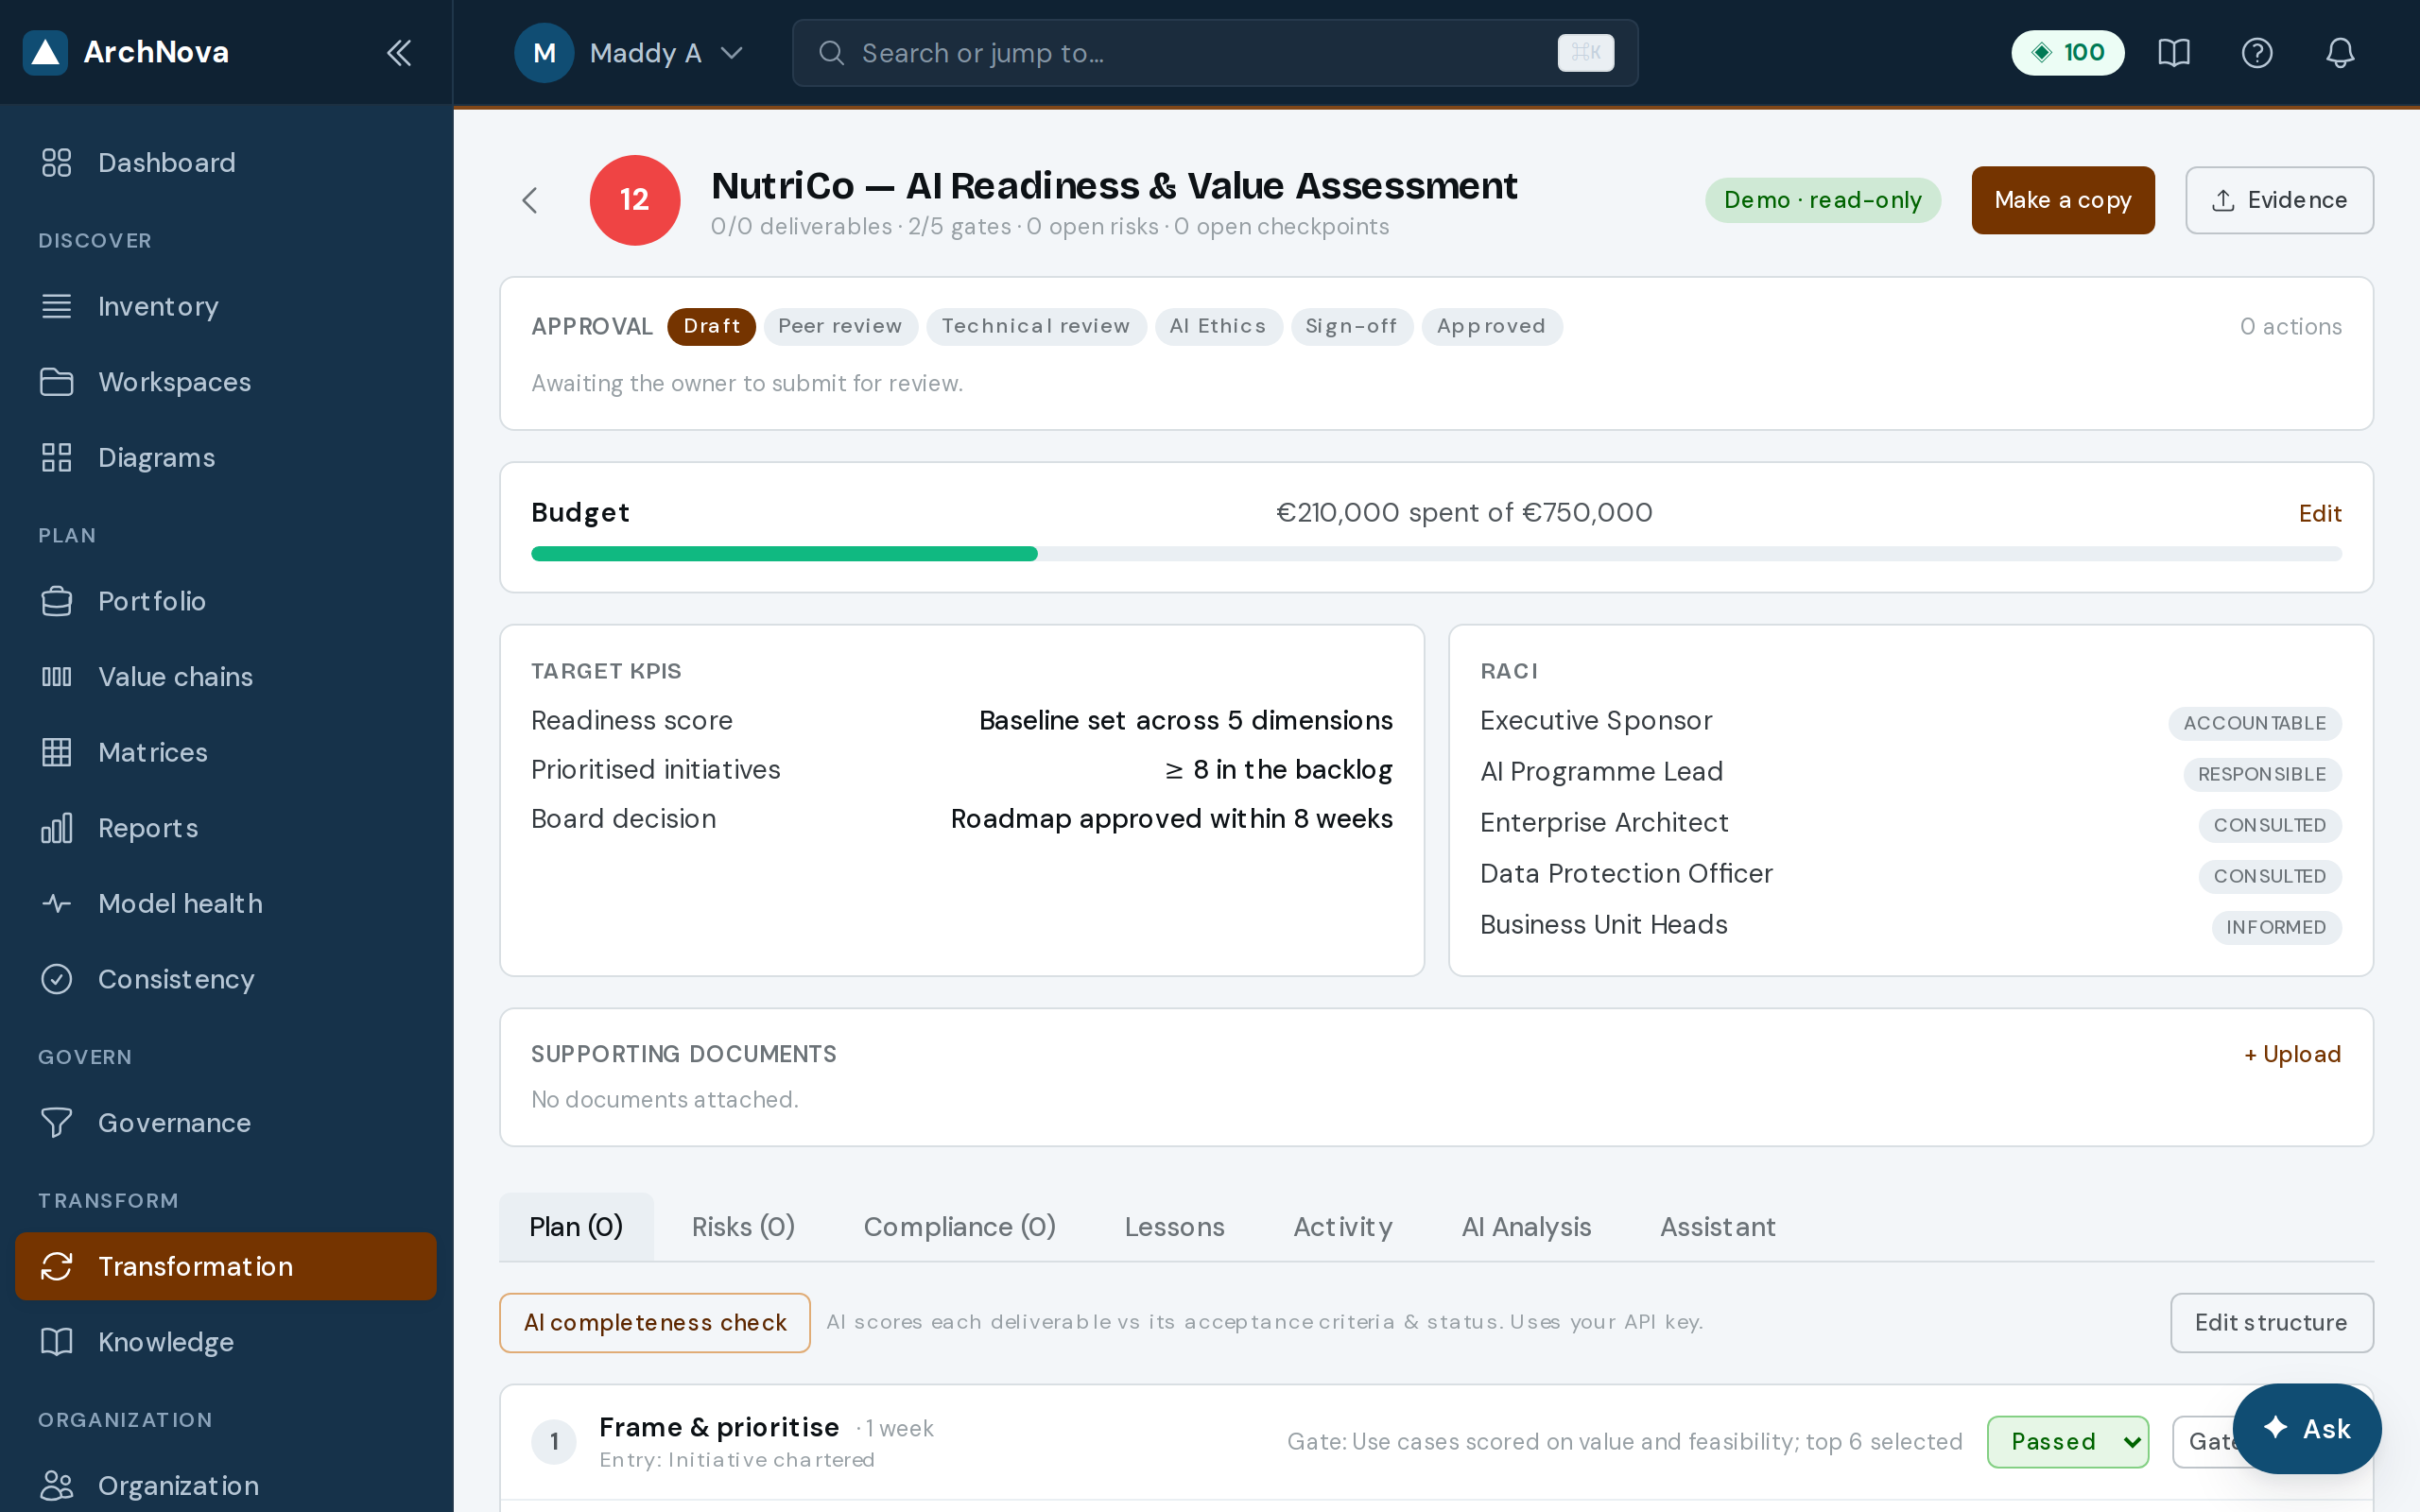Select the Sign-off stage pill

1351,327
